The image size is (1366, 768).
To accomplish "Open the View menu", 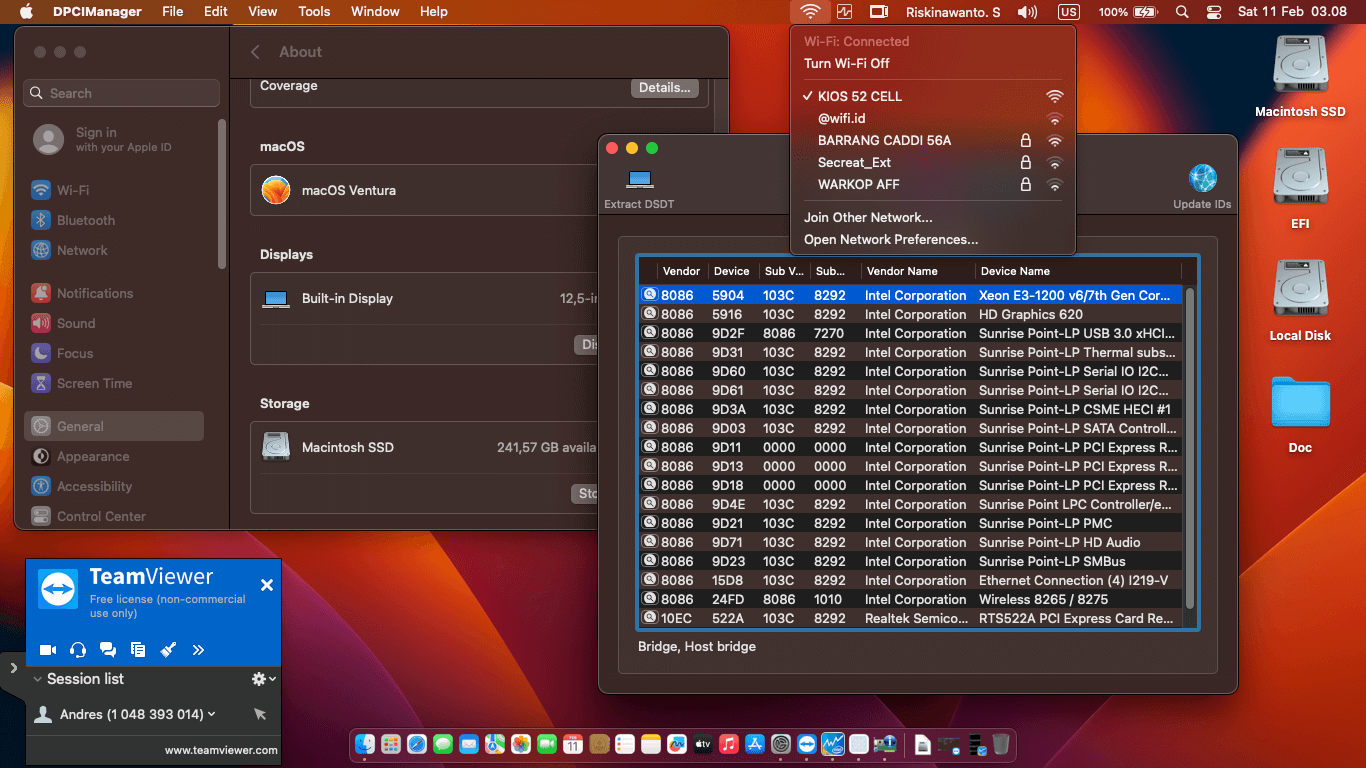I will tap(263, 12).
